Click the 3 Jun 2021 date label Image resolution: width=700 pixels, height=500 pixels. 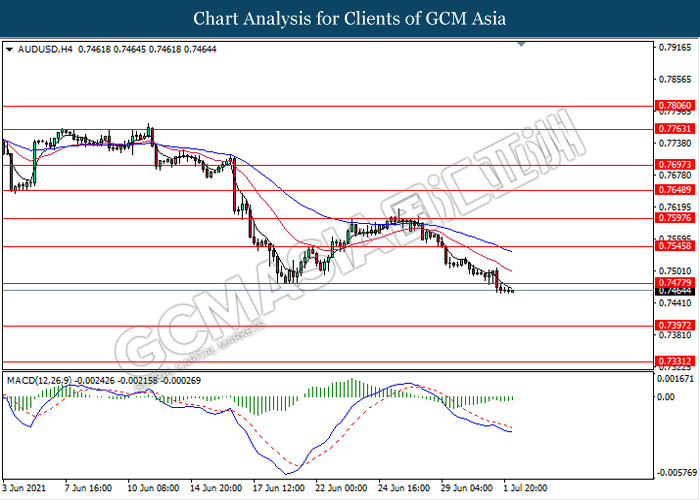click(25, 488)
